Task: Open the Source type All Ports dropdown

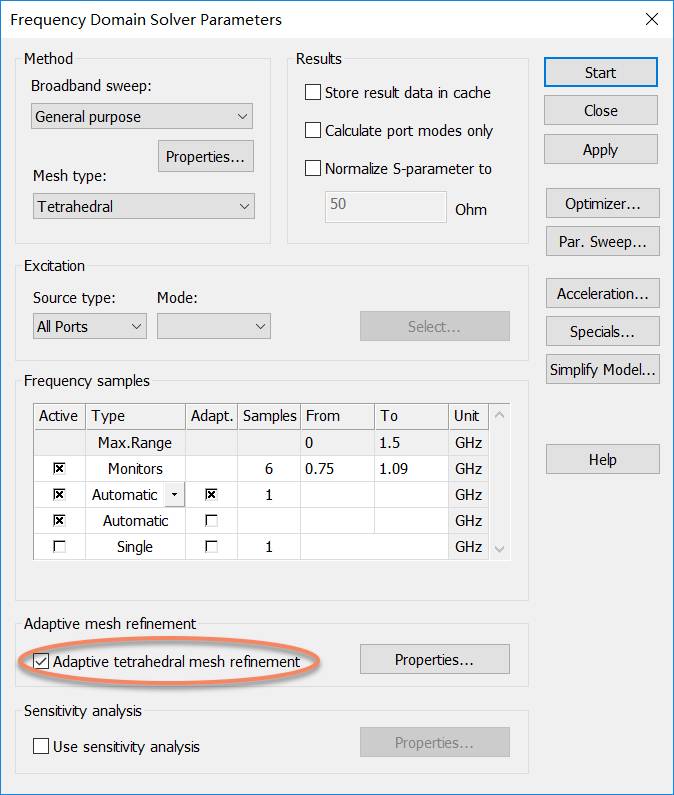Action: [x=90, y=326]
